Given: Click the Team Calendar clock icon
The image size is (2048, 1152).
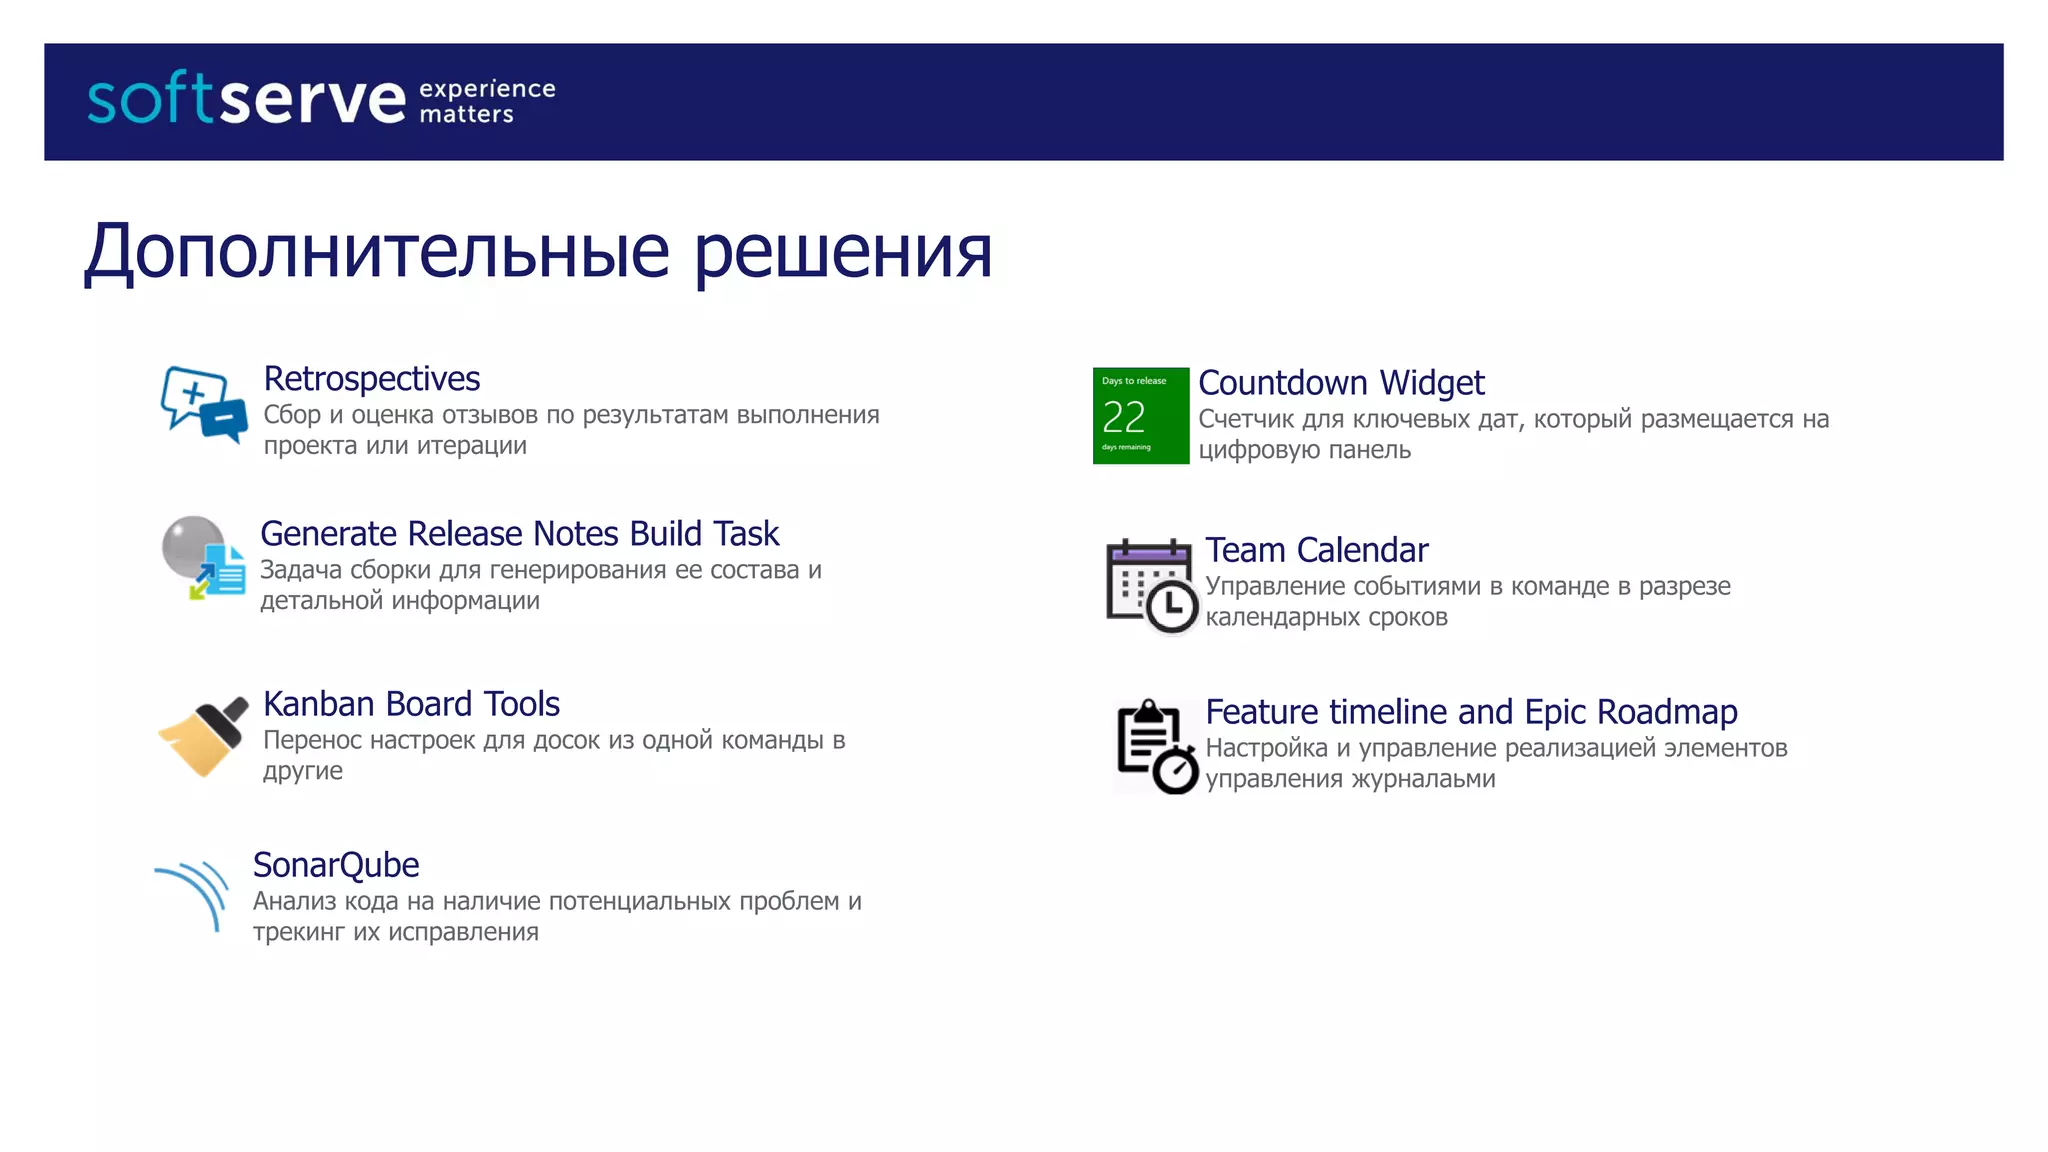Looking at the screenshot, I should (1152, 586).
